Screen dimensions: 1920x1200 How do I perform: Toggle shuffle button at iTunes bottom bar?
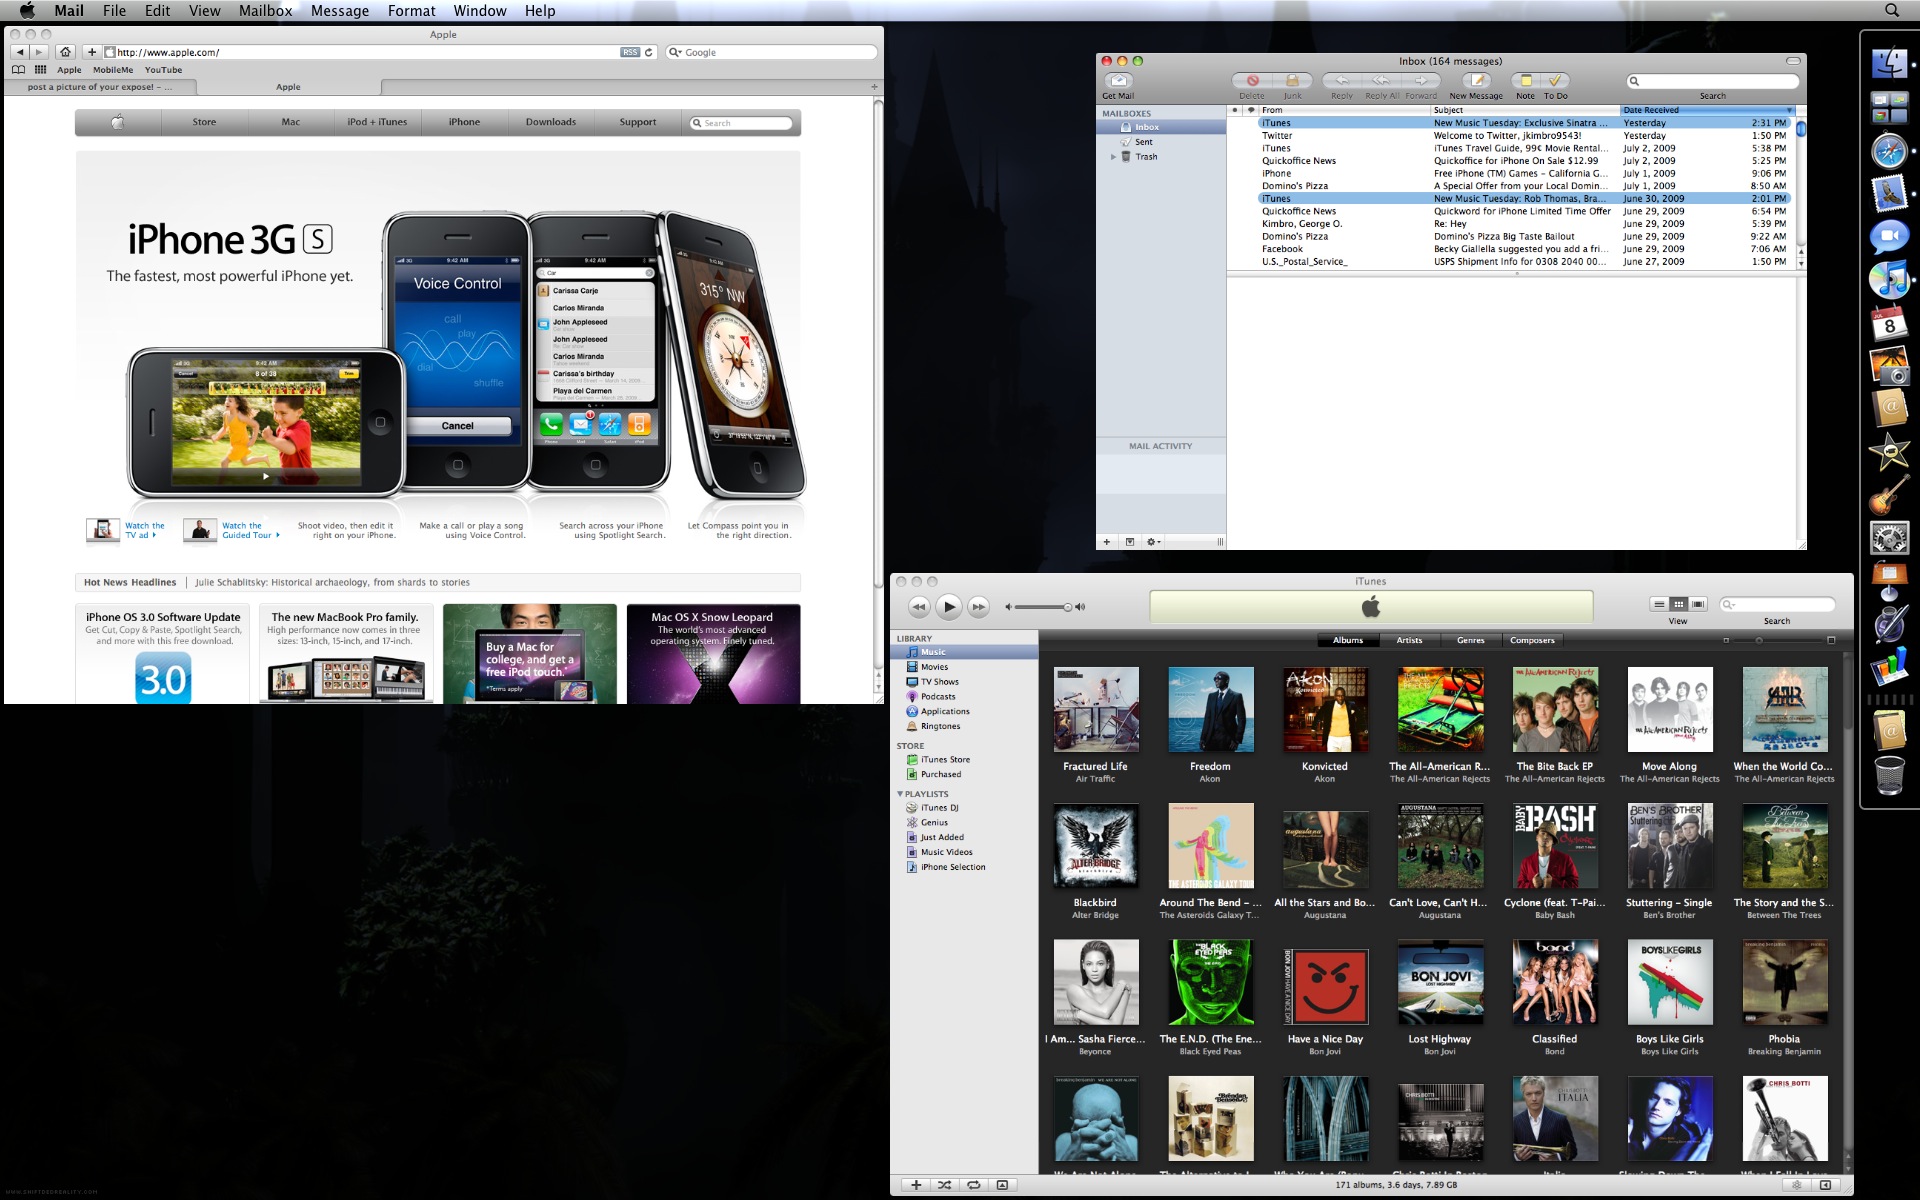[x=944, y=1185]
